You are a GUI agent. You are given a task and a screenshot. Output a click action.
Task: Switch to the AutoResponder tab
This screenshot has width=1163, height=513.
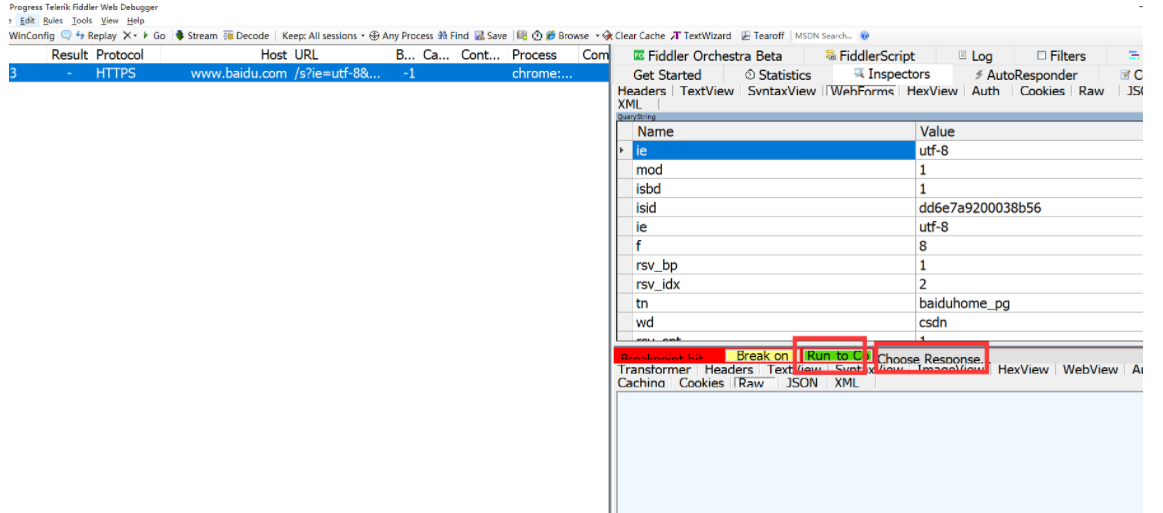(x=1026, y=75)
